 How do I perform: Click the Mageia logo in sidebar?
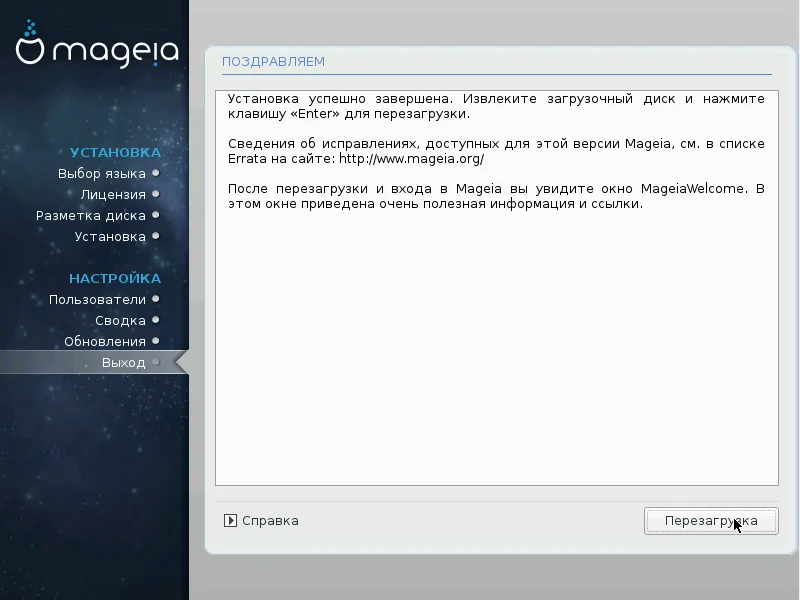coord(97,44)
